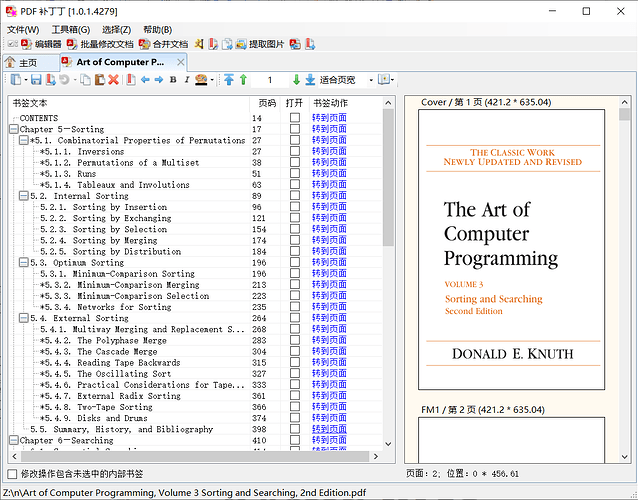Click the bookmark tree vertical scrollbar thumb
The width and height of the screenshot is (638, 500).
click(388, 177)
